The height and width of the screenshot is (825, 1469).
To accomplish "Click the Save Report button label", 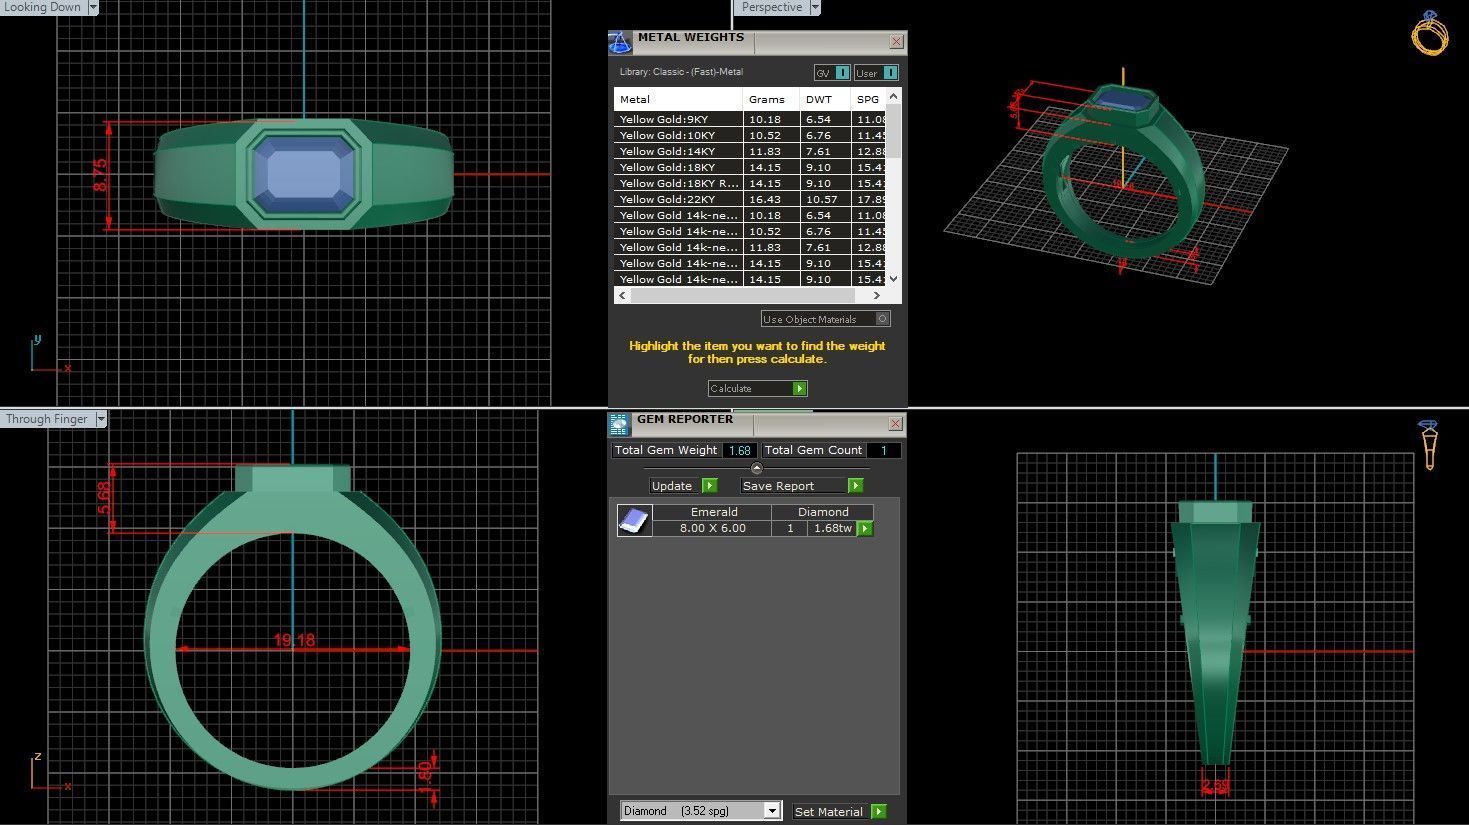I will pos(777,486).
